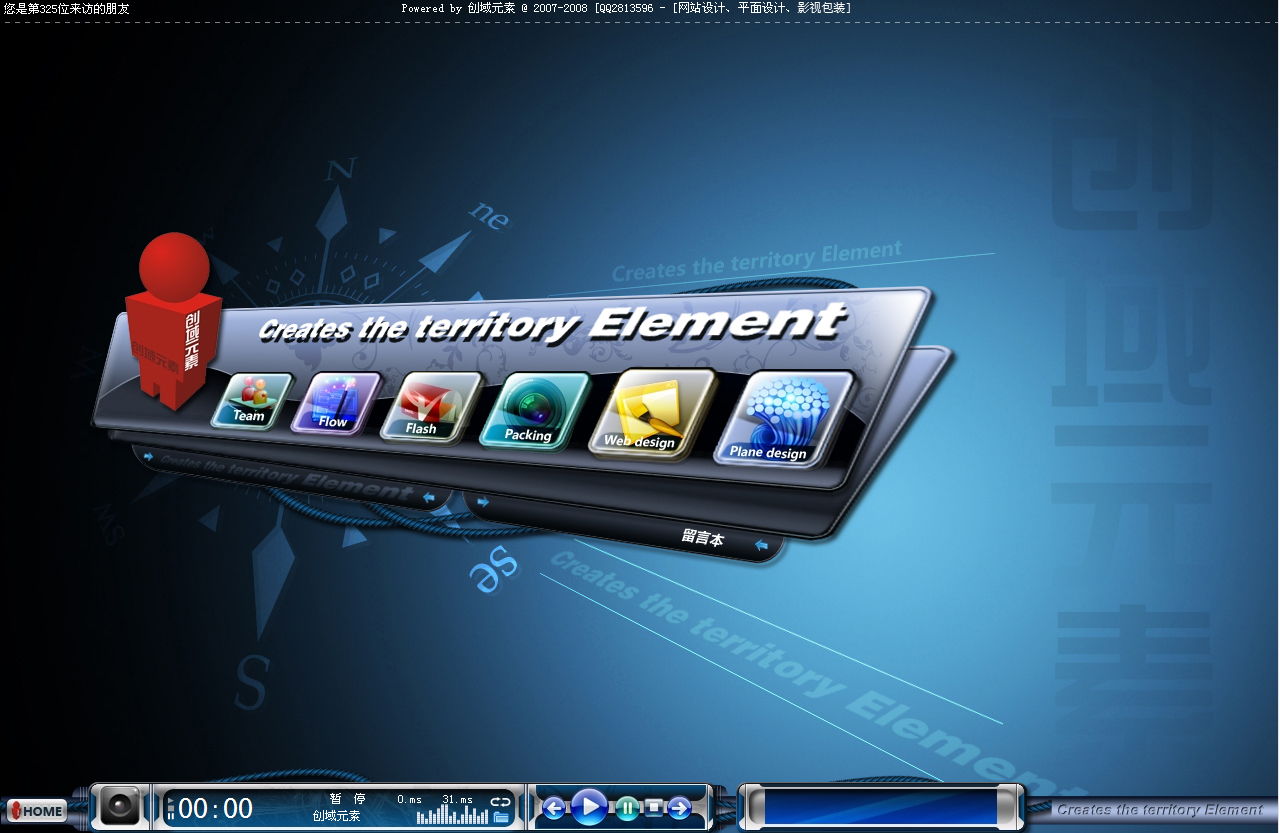This screenshot has height=833, width=1280.
Task: Pause the music player
Action: 627,807
